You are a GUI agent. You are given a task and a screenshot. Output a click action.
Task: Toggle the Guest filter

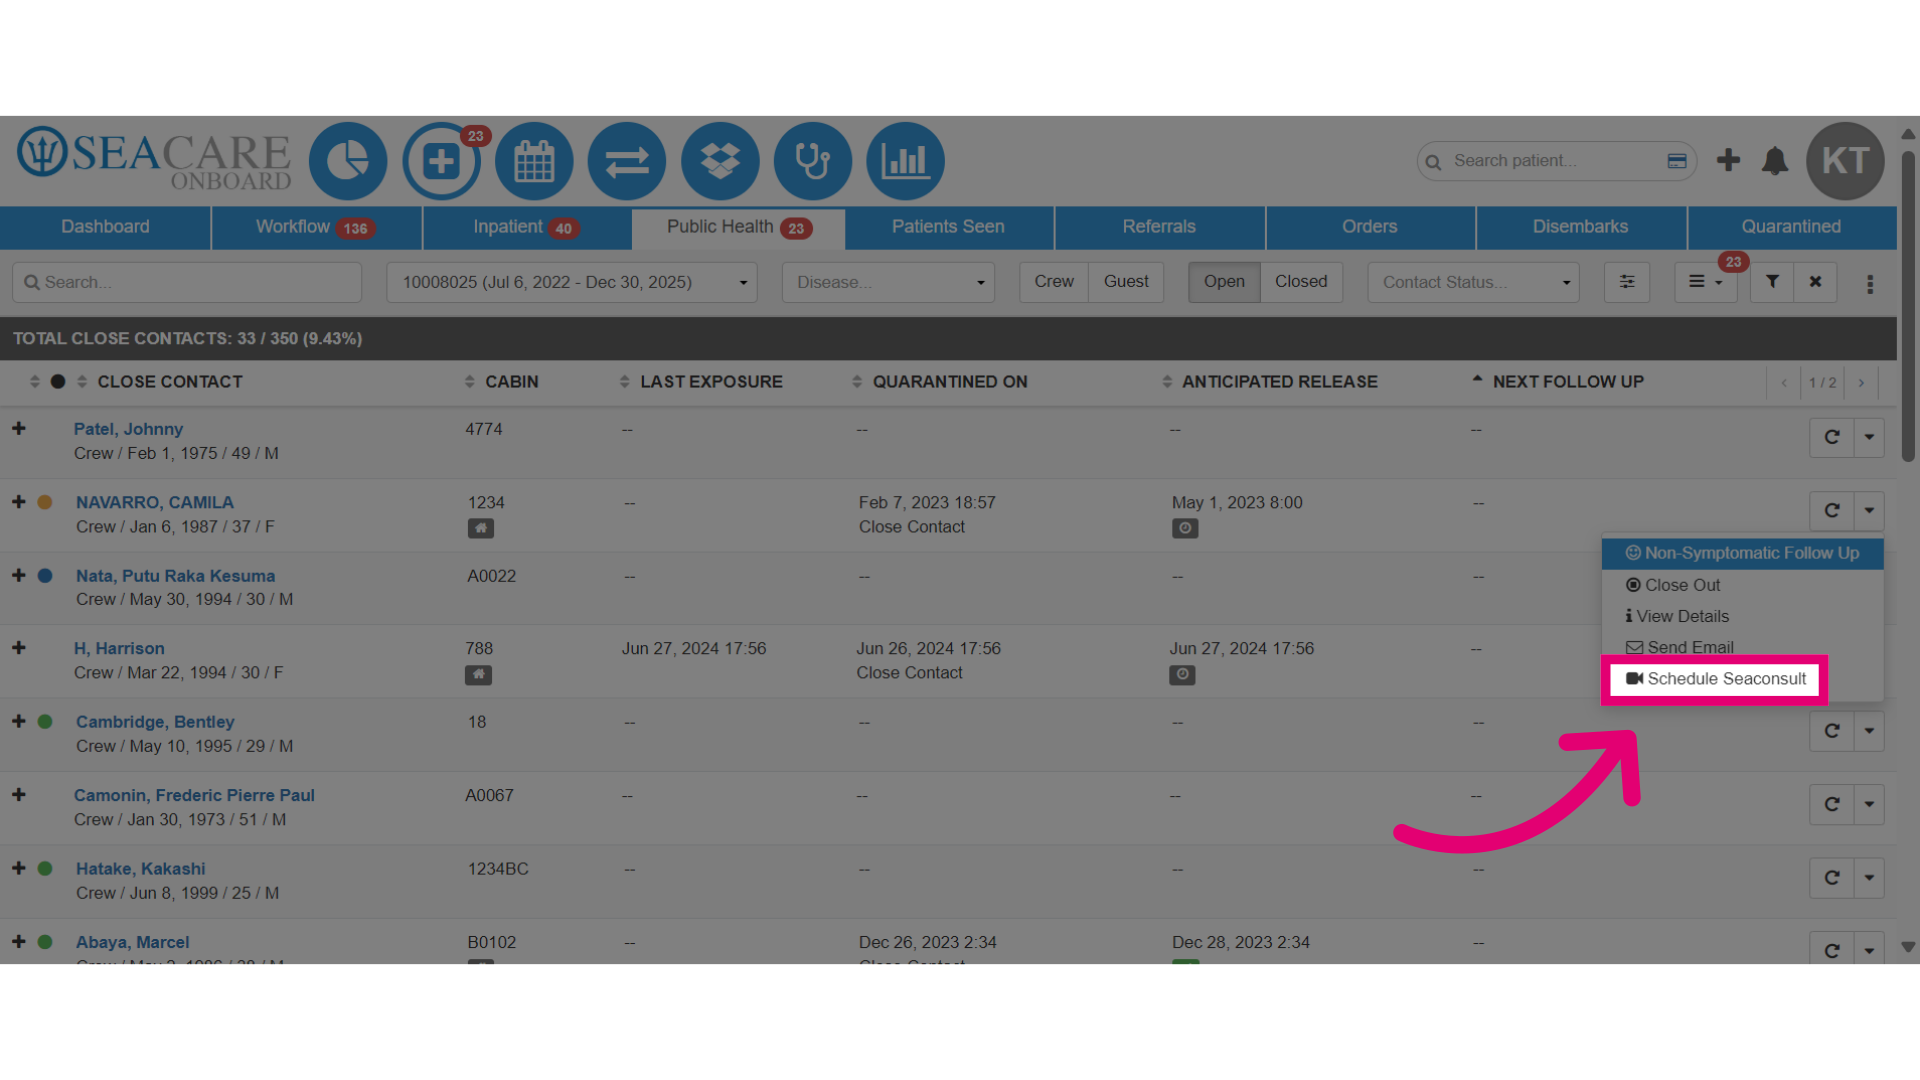click(x=1126, y=282)
